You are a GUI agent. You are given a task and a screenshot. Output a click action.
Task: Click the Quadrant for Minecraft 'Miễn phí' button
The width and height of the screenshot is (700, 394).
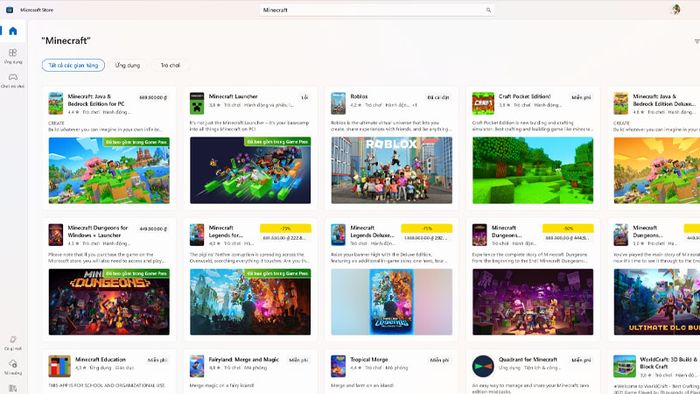(581, 360)
